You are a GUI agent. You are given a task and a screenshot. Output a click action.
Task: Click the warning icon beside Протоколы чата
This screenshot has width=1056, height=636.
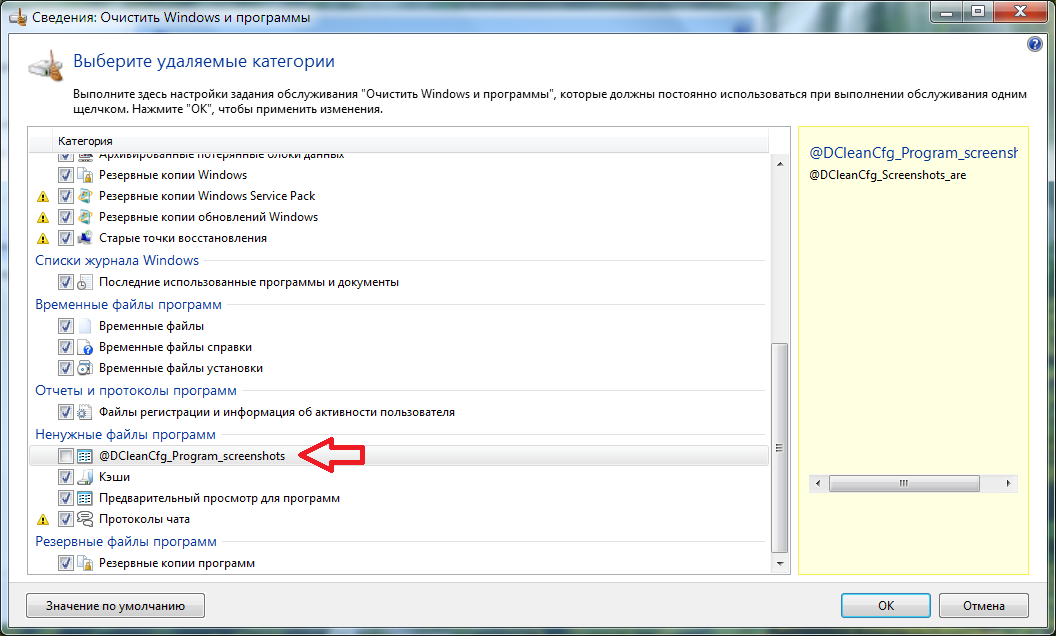(43, 520)
